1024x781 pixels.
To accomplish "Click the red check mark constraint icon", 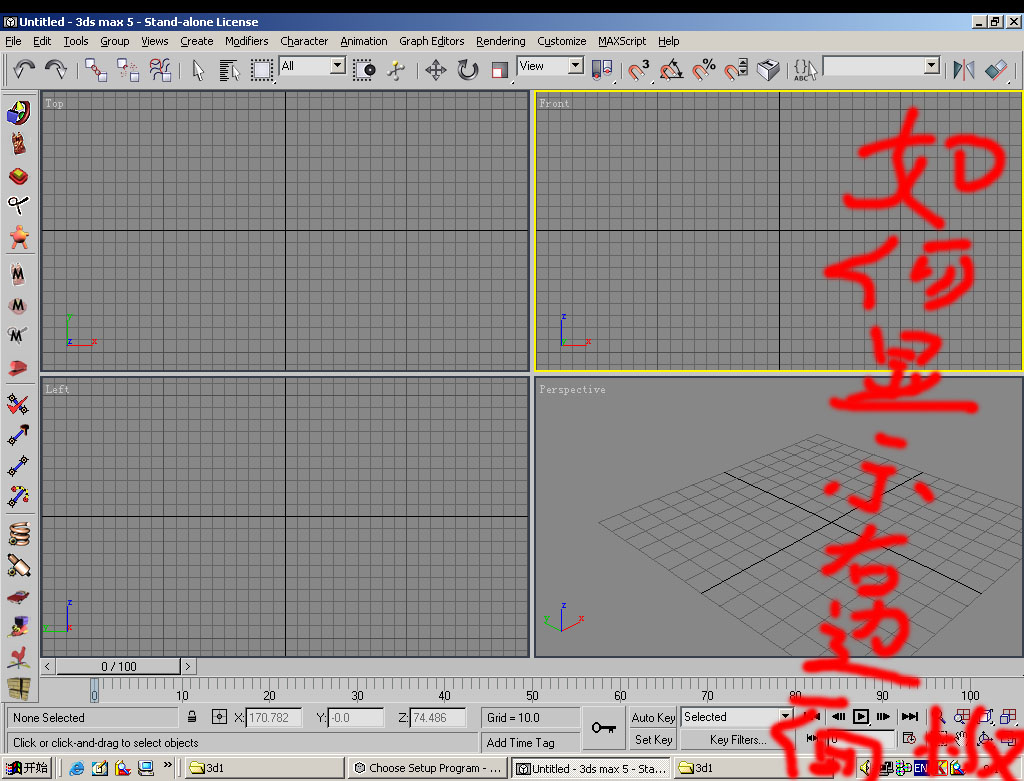I will 18,404.
